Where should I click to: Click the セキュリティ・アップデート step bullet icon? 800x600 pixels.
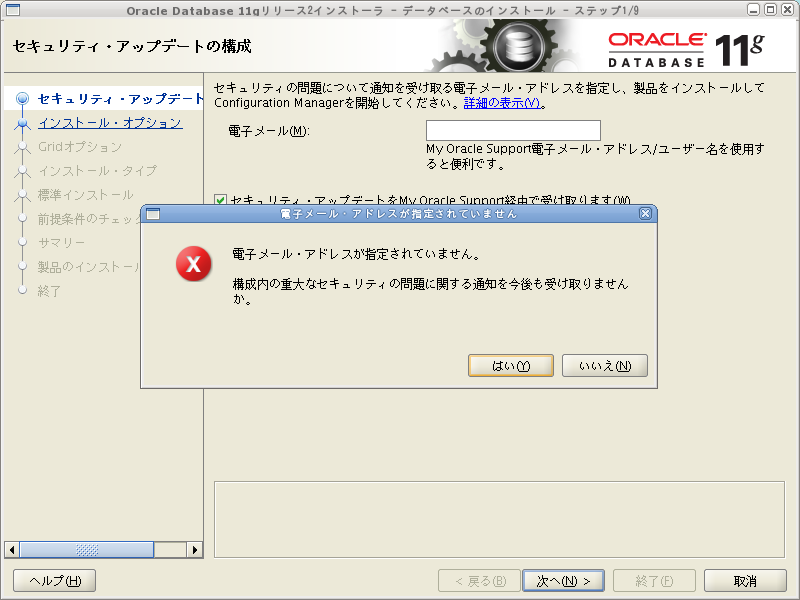pyautogui.click(x=22, y=98)
